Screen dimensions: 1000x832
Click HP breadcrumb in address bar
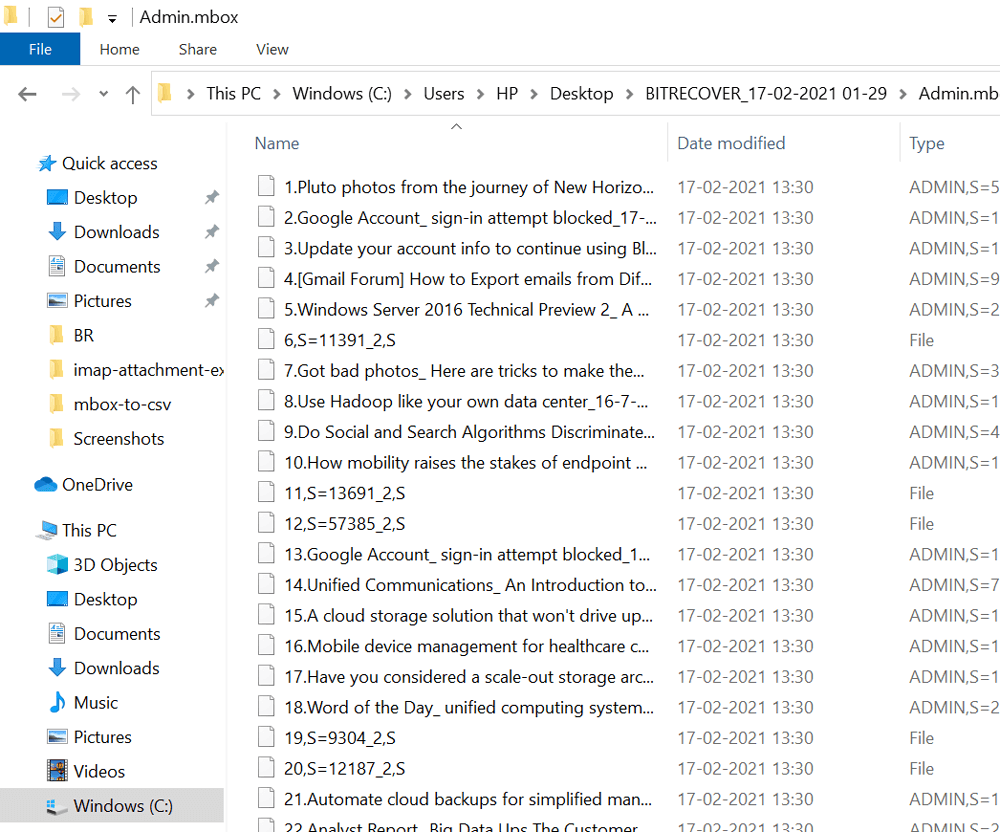pos(507,94)
